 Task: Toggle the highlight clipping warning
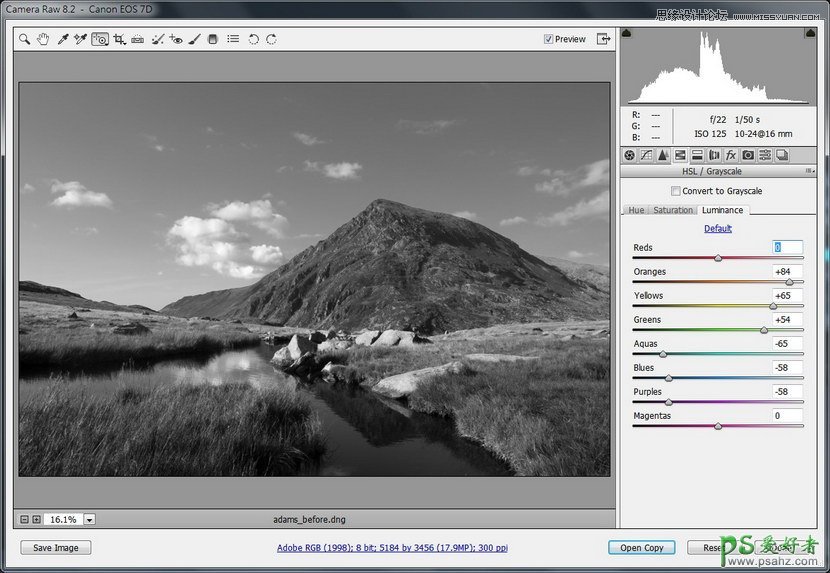pos(810,34)
